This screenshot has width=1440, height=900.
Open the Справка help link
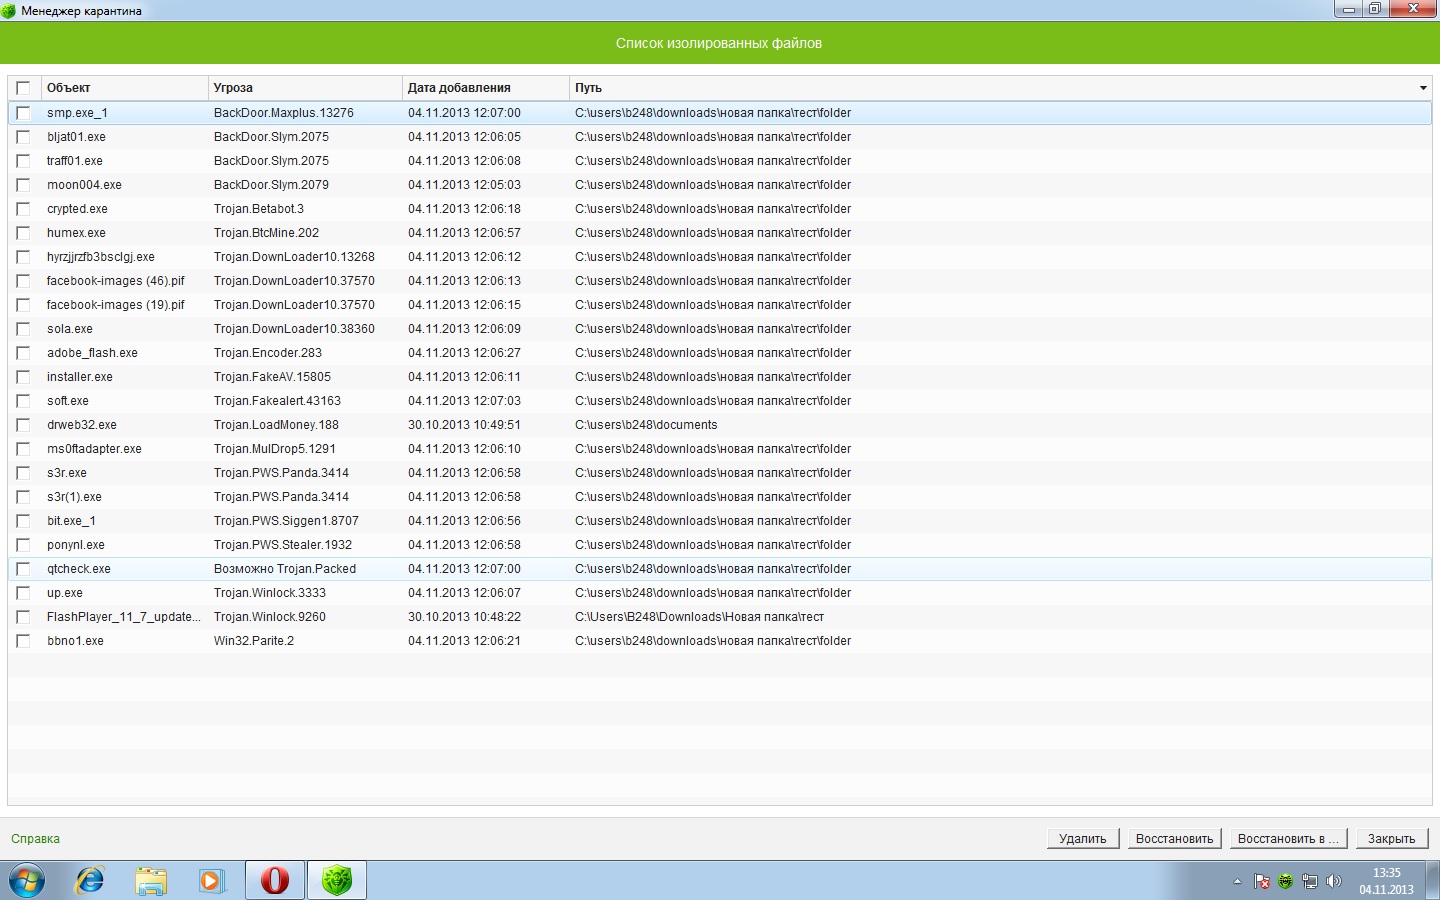[35, 839]
